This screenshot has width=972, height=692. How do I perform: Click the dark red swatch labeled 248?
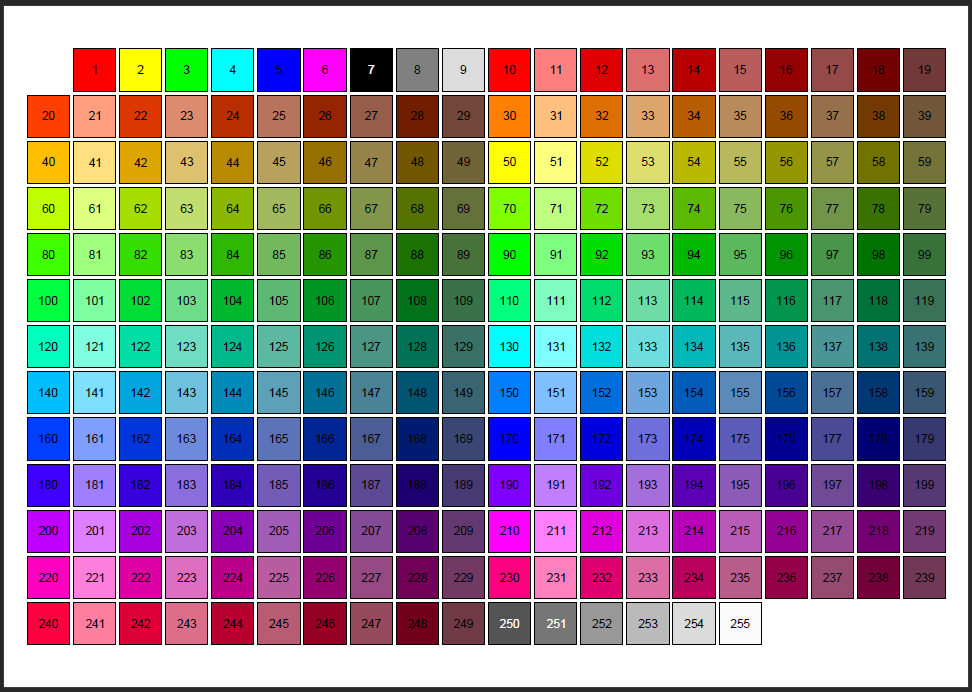[x=417, y=622]
